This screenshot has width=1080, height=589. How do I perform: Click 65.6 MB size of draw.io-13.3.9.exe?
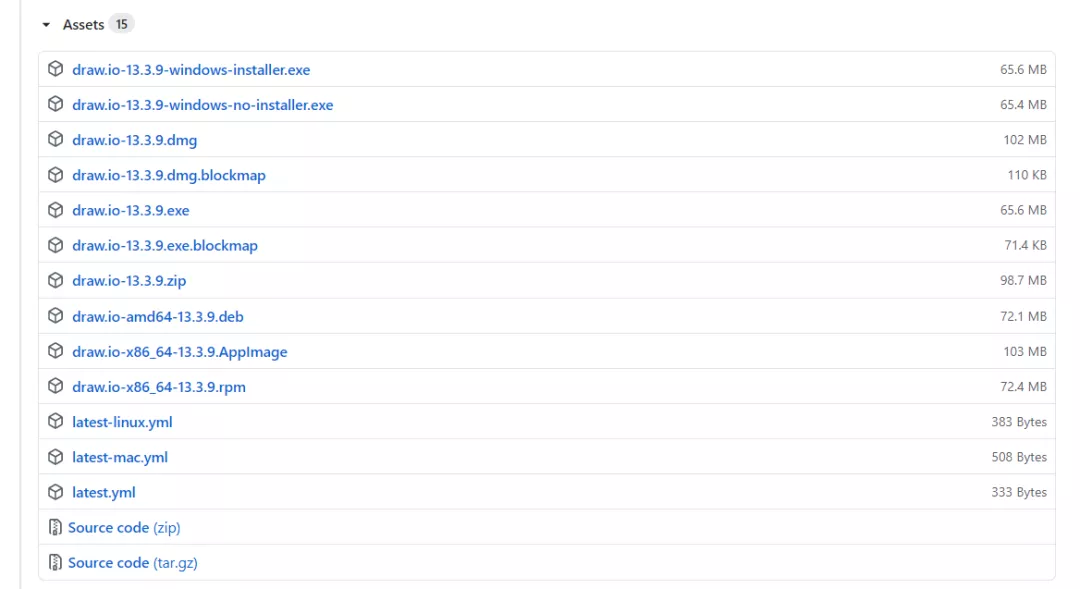(1023, 210)
